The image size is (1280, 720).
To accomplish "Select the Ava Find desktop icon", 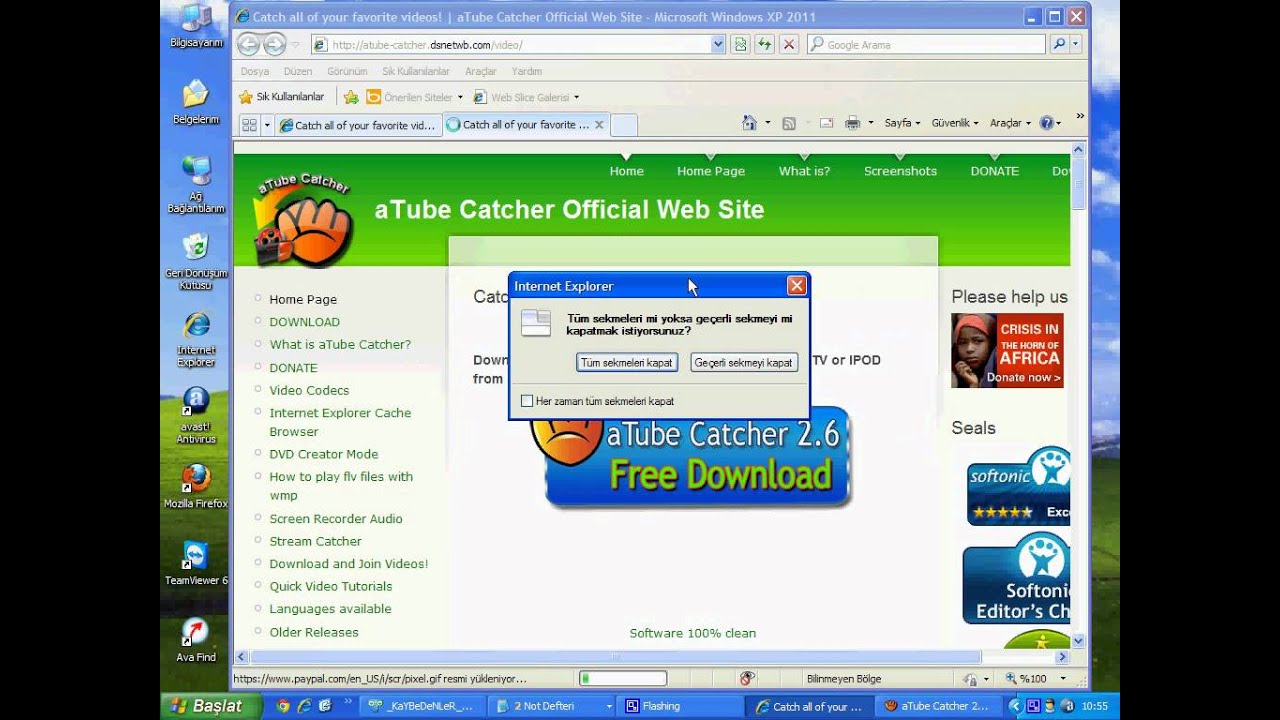I will point(196,641).
